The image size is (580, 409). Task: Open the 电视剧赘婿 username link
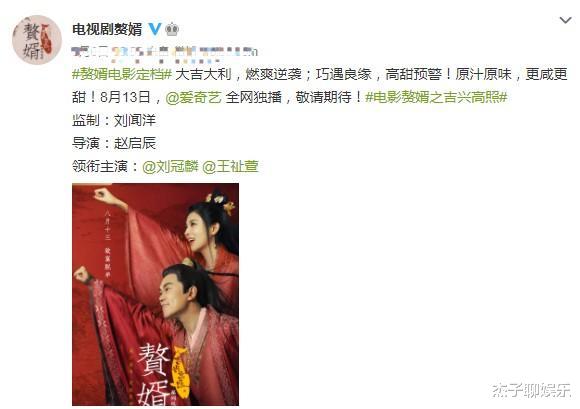pos(107,29)
